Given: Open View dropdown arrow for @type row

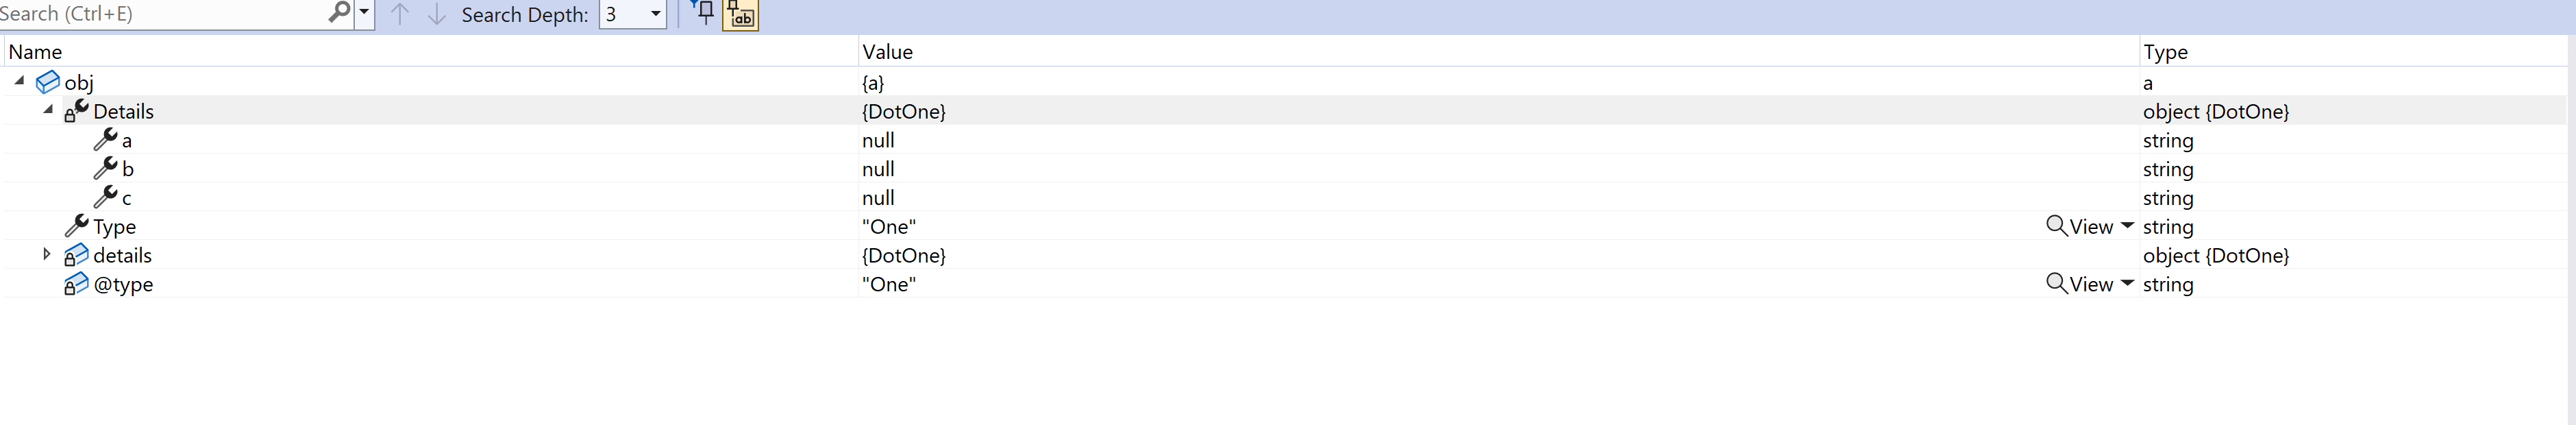Looking at the screenshot, I should point(2127,283).
